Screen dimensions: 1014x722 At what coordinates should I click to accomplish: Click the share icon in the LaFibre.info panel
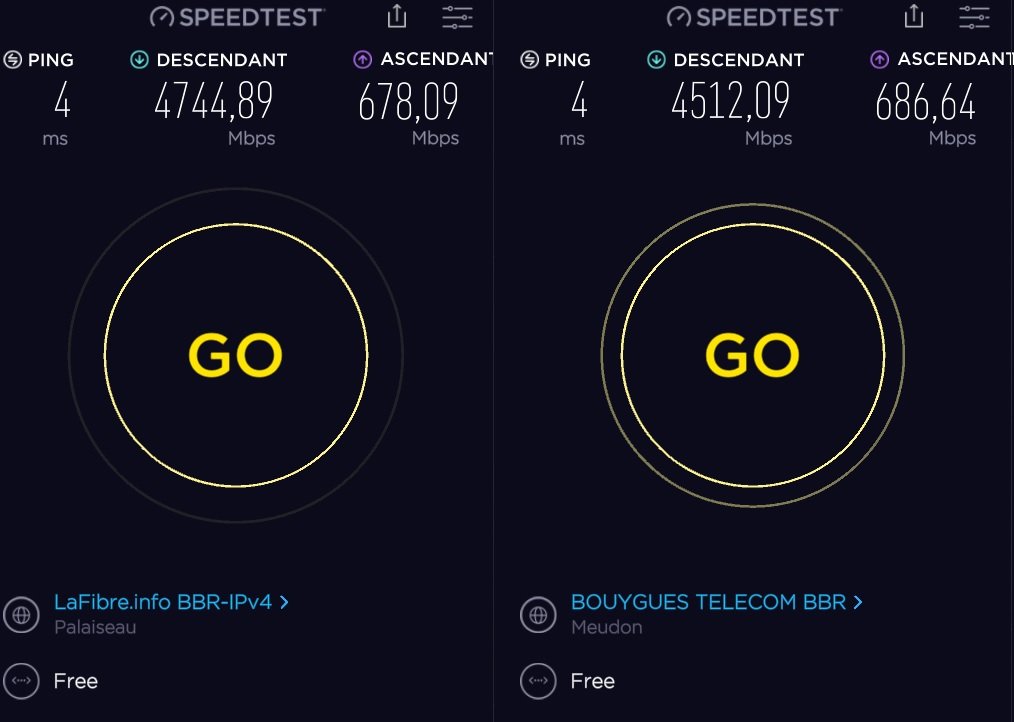pyautogui.click(x=397, y=16)
